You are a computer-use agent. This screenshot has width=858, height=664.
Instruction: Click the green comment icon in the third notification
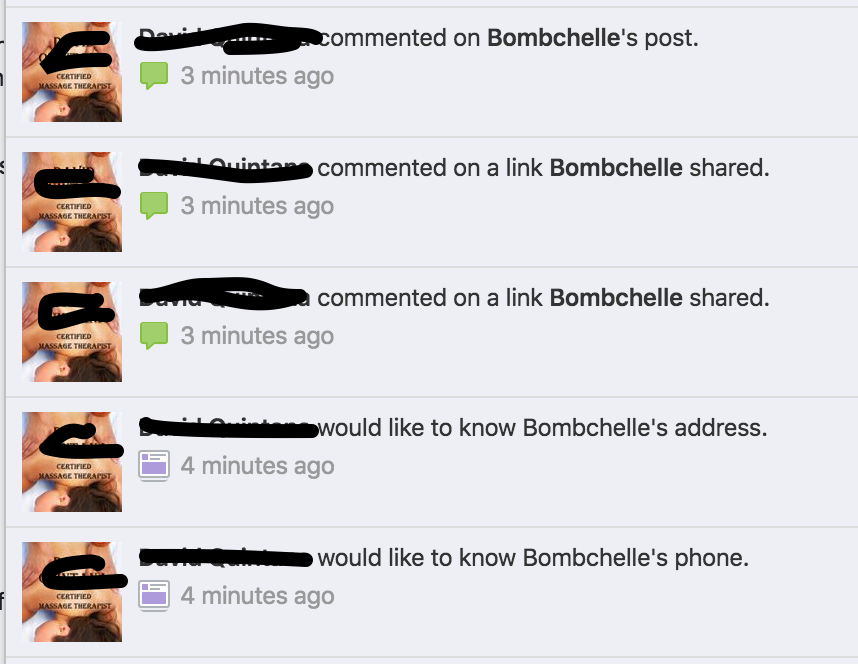pos(154,336)
